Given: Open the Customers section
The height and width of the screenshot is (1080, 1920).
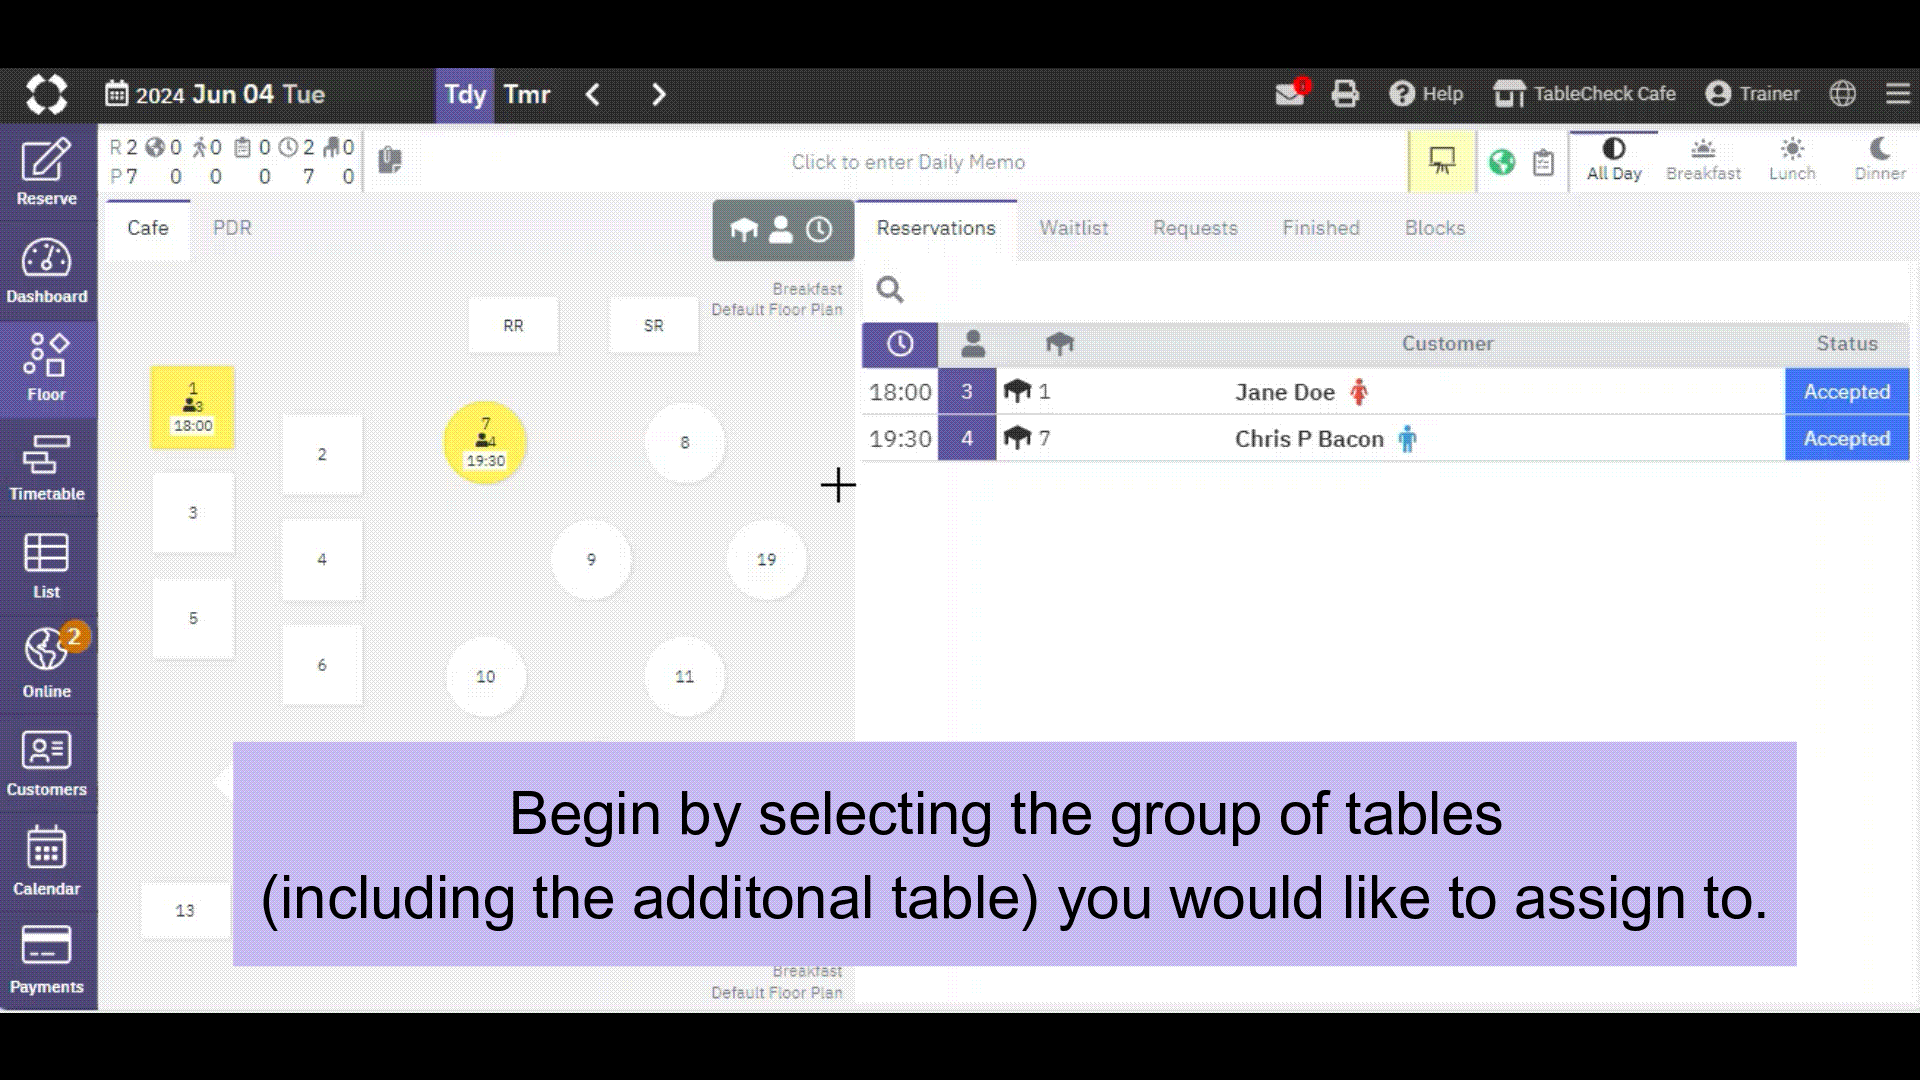Looking at the screenshot, I should (x=47, y=763).
